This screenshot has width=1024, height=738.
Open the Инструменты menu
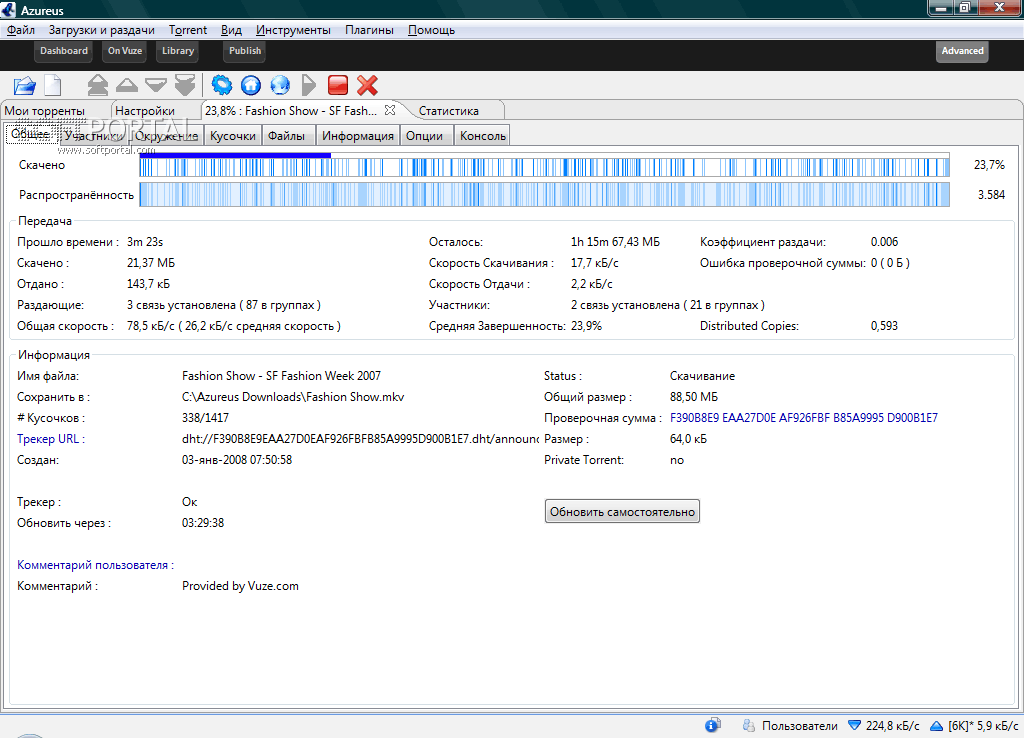coord(293,30)
